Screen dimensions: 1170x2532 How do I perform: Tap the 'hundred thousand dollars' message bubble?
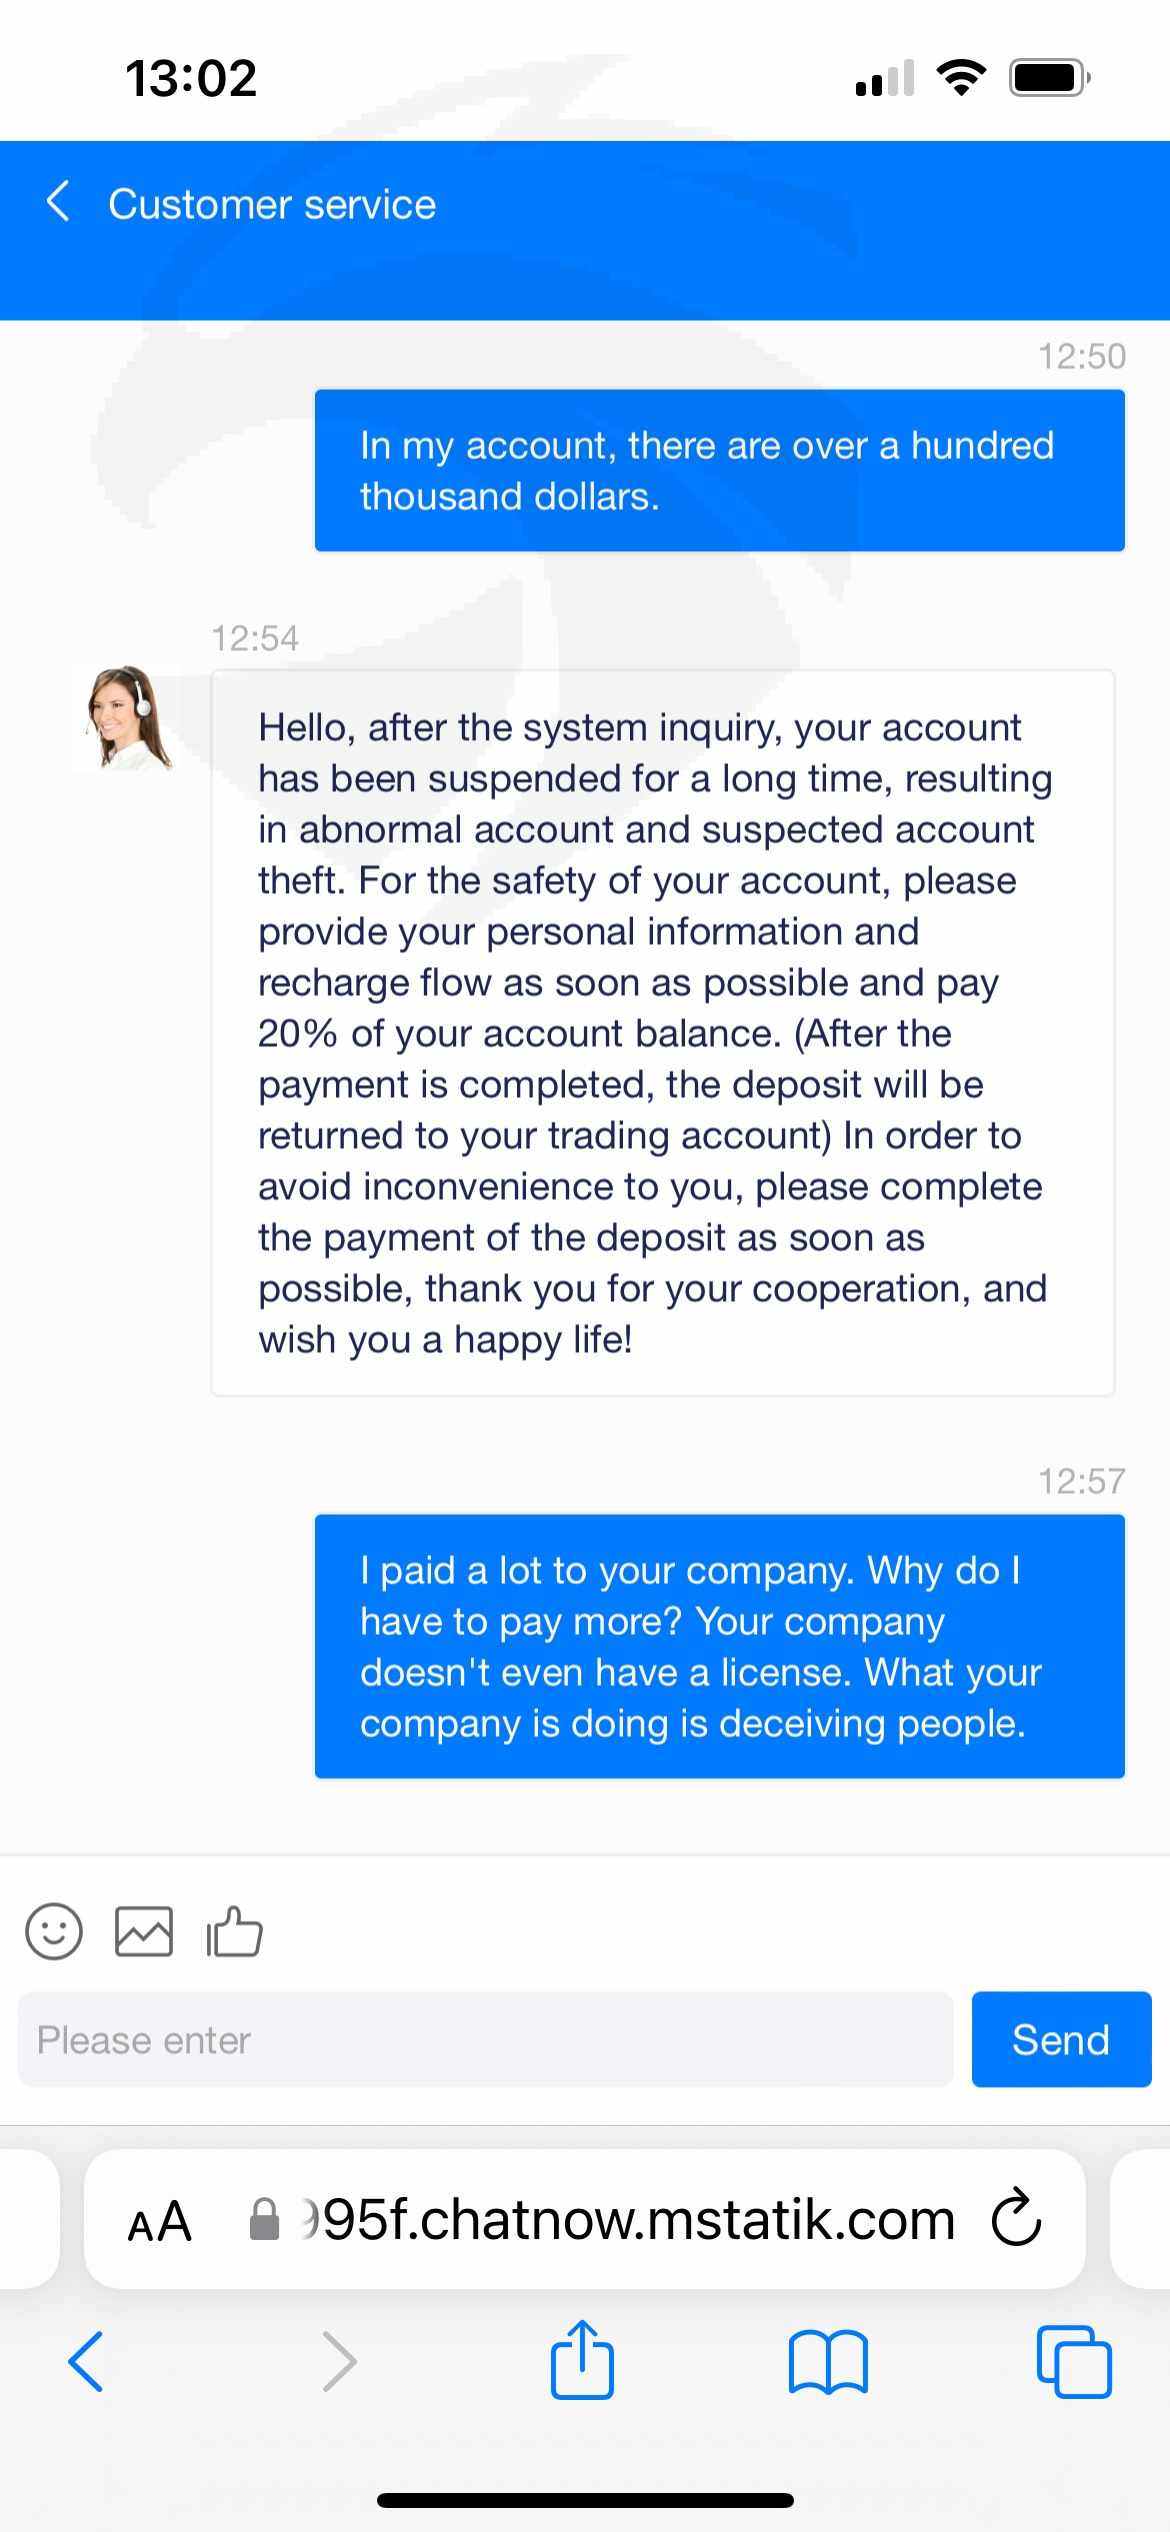719,470
